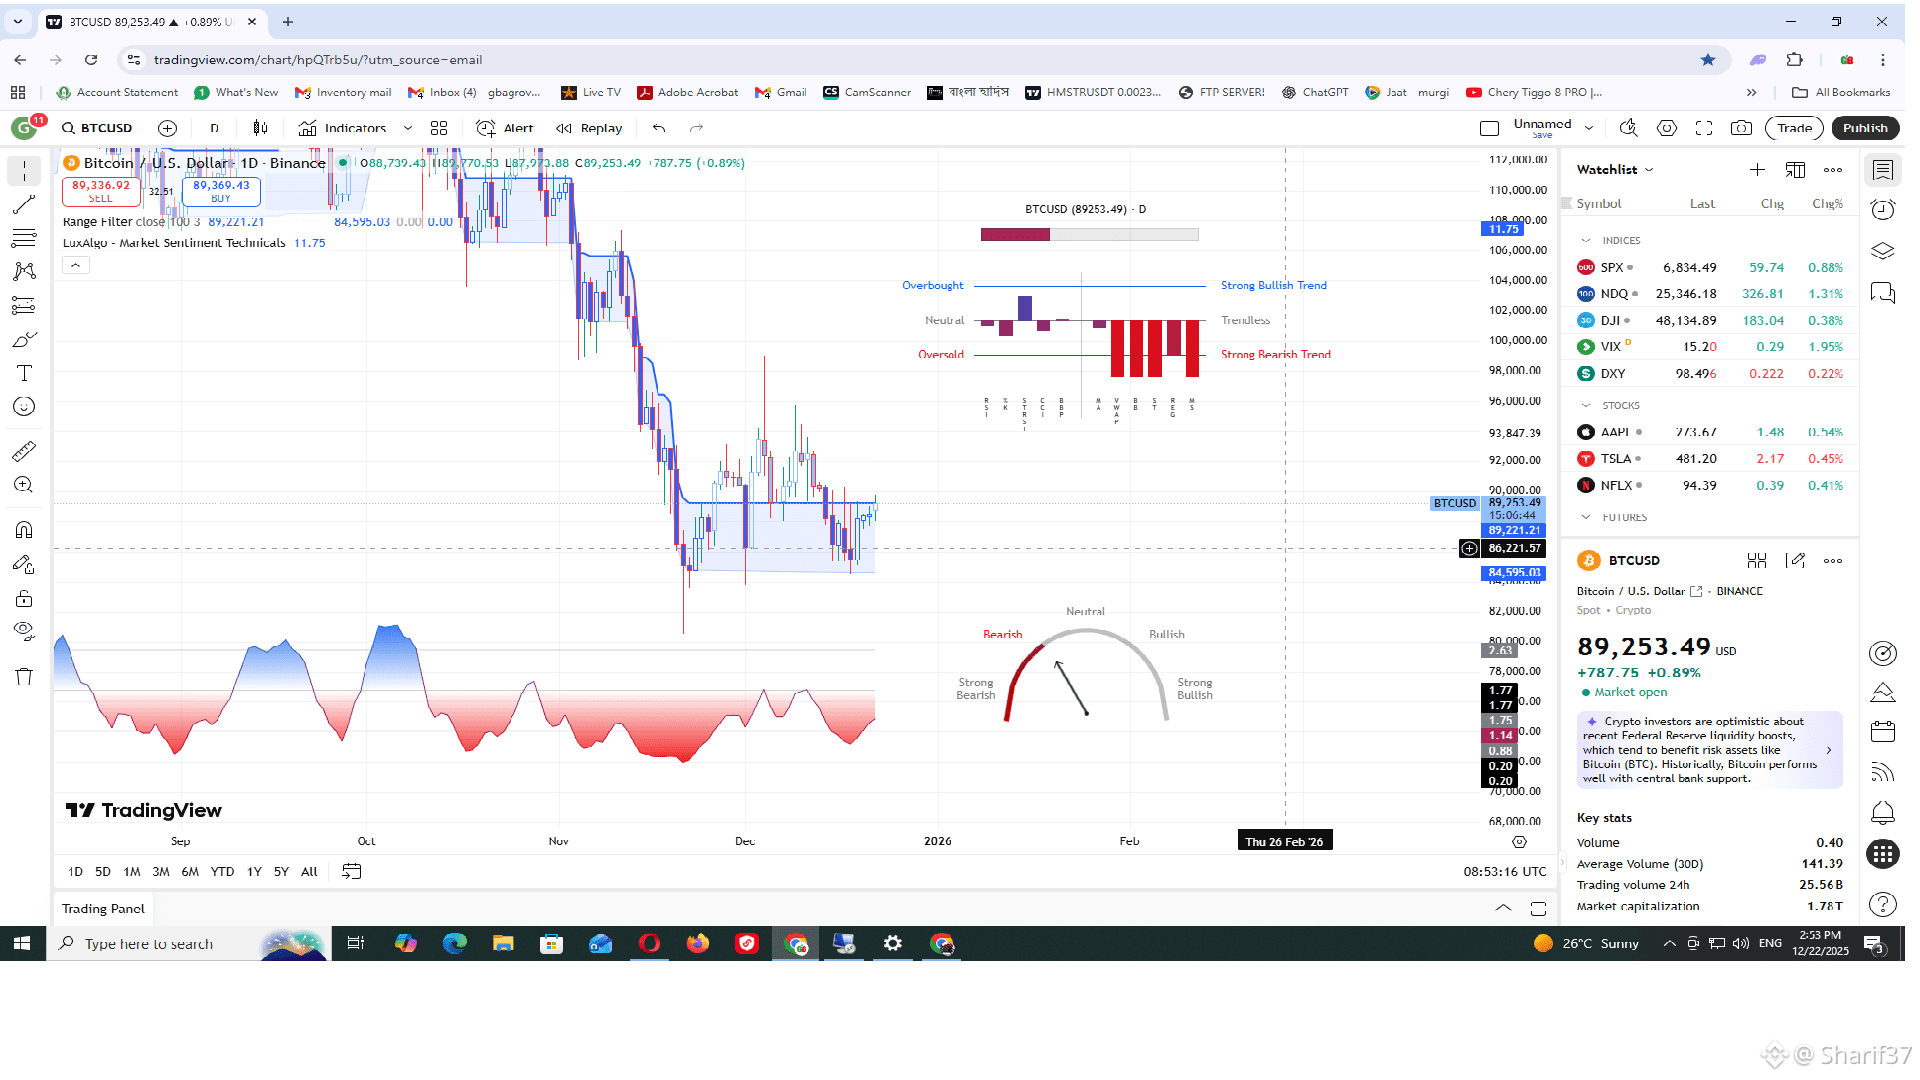Select the Text annotation tool
This screenshot has height=1080, width=1920.
24,373
